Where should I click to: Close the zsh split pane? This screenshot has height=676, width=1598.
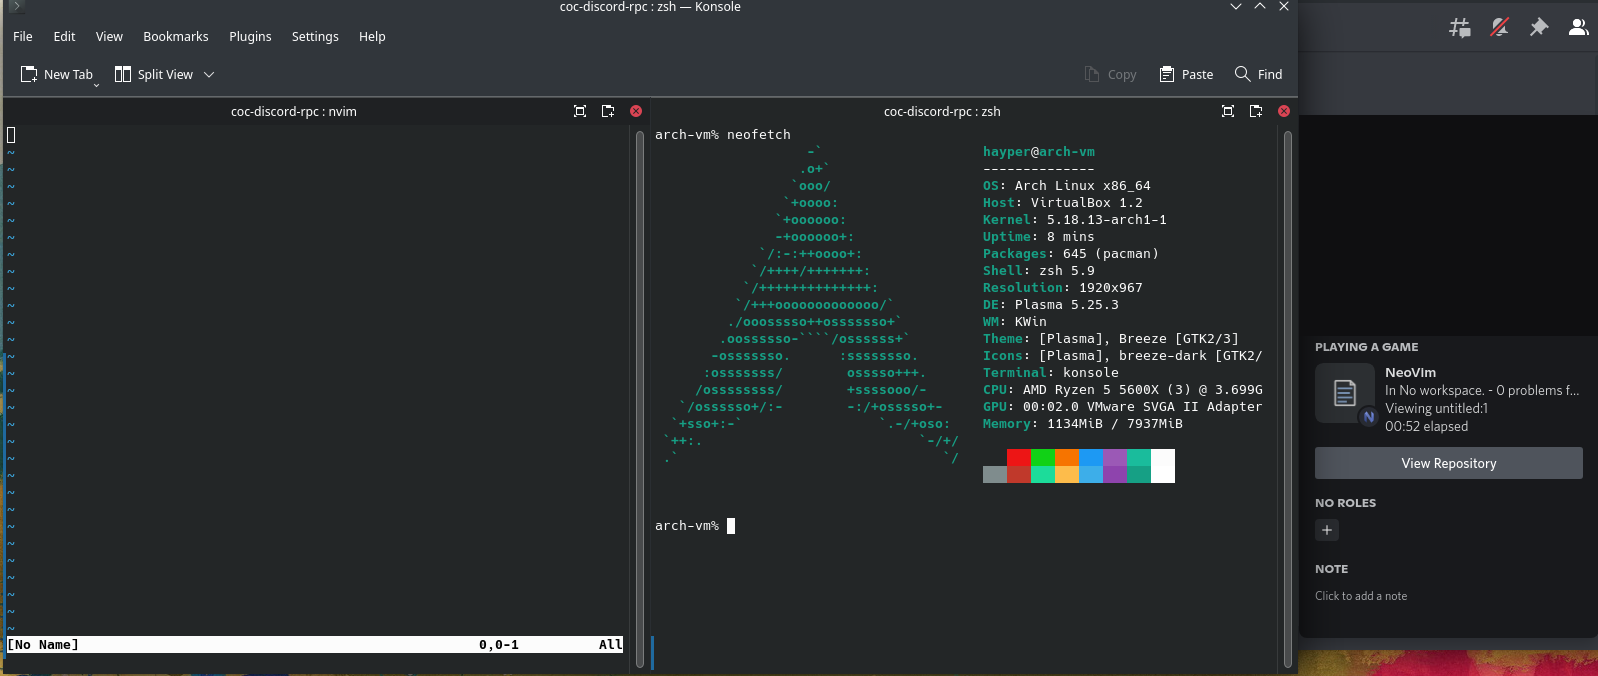[x=1284, y=111]
